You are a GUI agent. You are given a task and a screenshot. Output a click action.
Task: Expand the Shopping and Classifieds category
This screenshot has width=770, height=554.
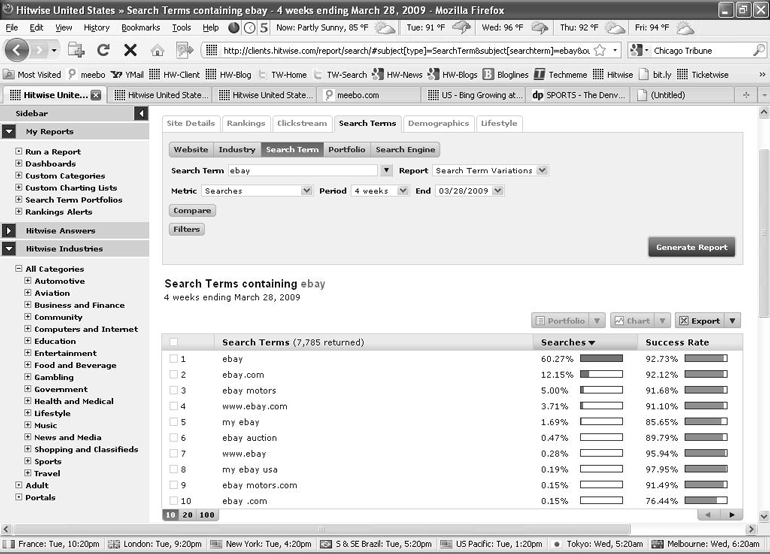[28, 449]
